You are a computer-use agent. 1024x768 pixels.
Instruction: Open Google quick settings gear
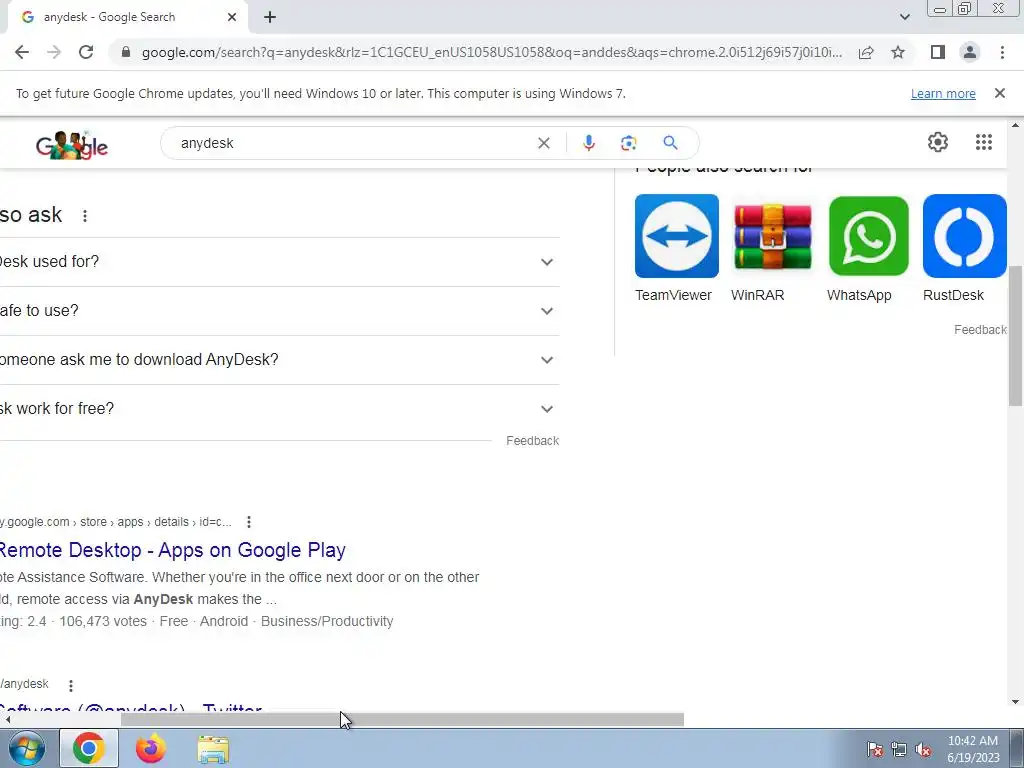[x=938, y=142]
